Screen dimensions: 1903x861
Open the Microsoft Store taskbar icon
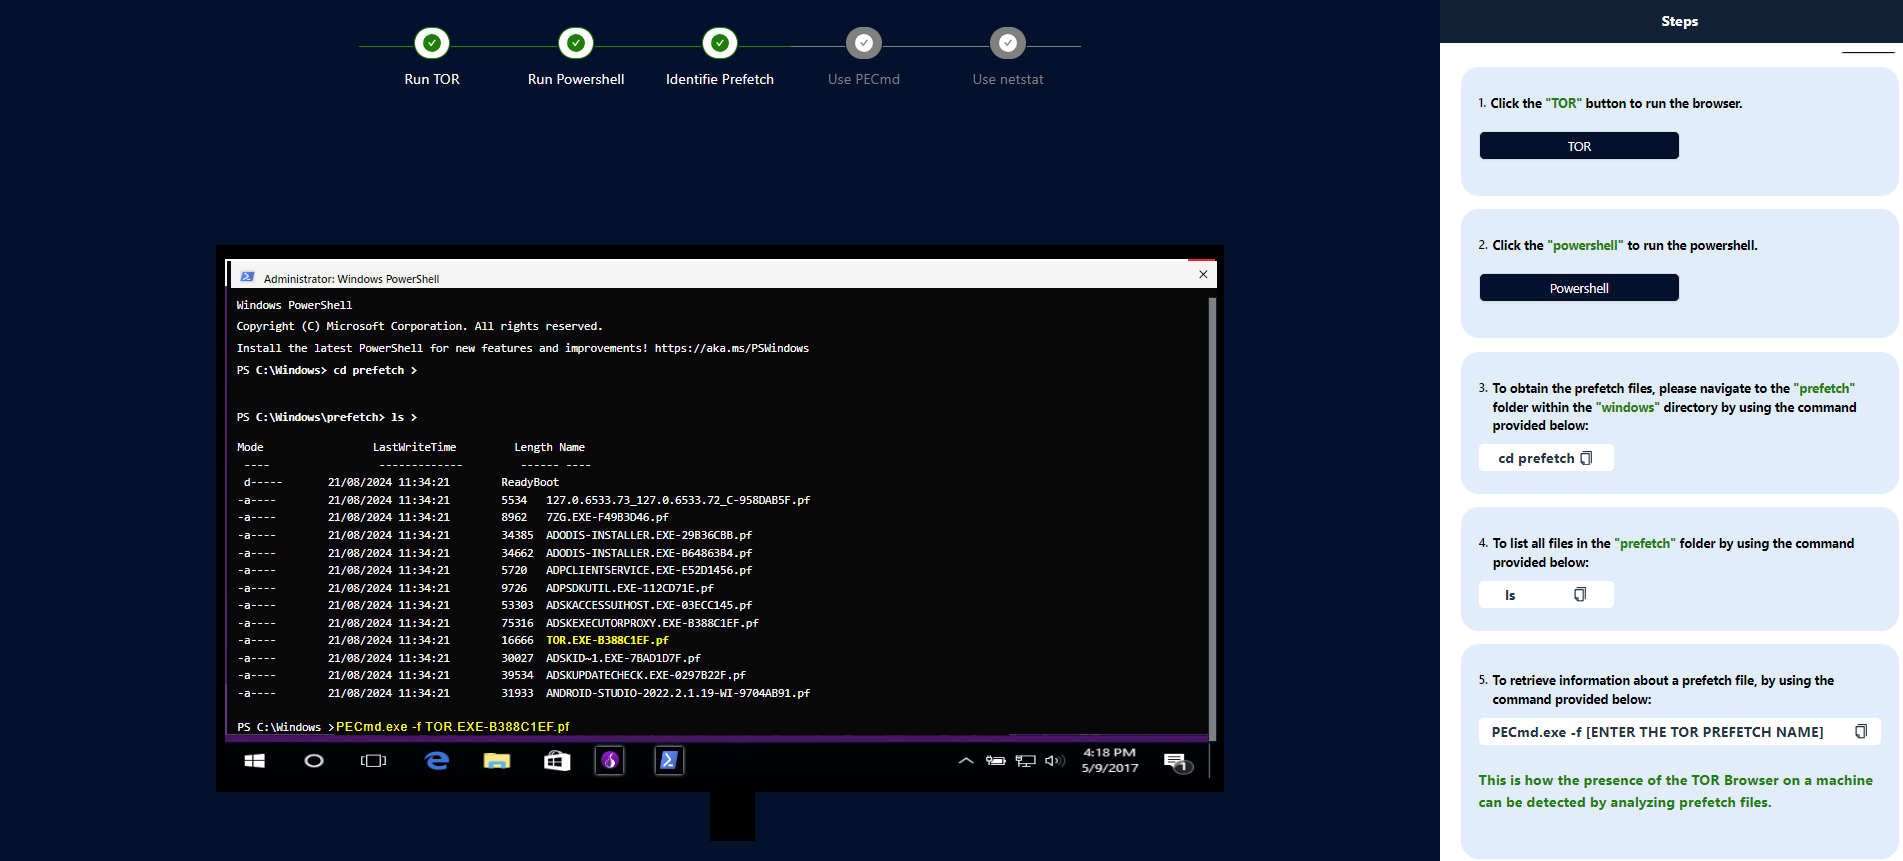coord(557,761)
